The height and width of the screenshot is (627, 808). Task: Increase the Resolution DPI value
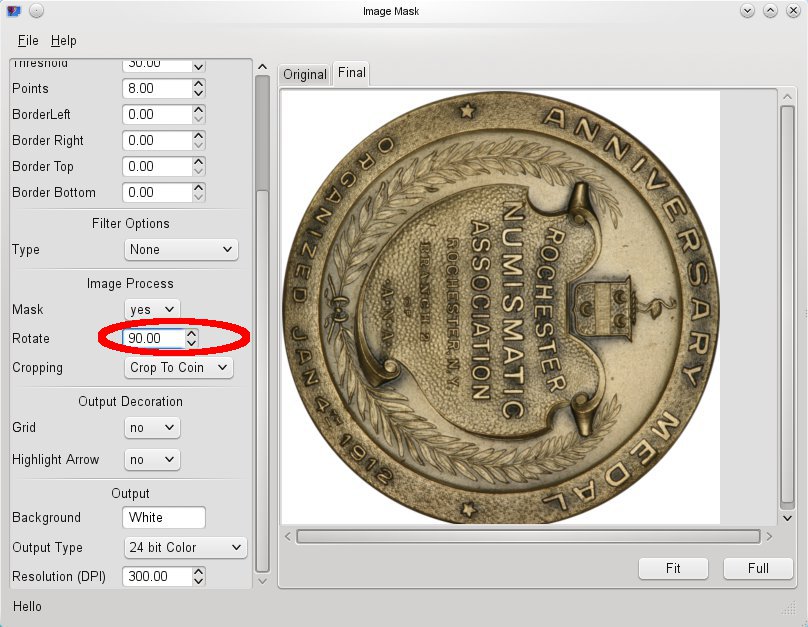click(x=199, y=571)
